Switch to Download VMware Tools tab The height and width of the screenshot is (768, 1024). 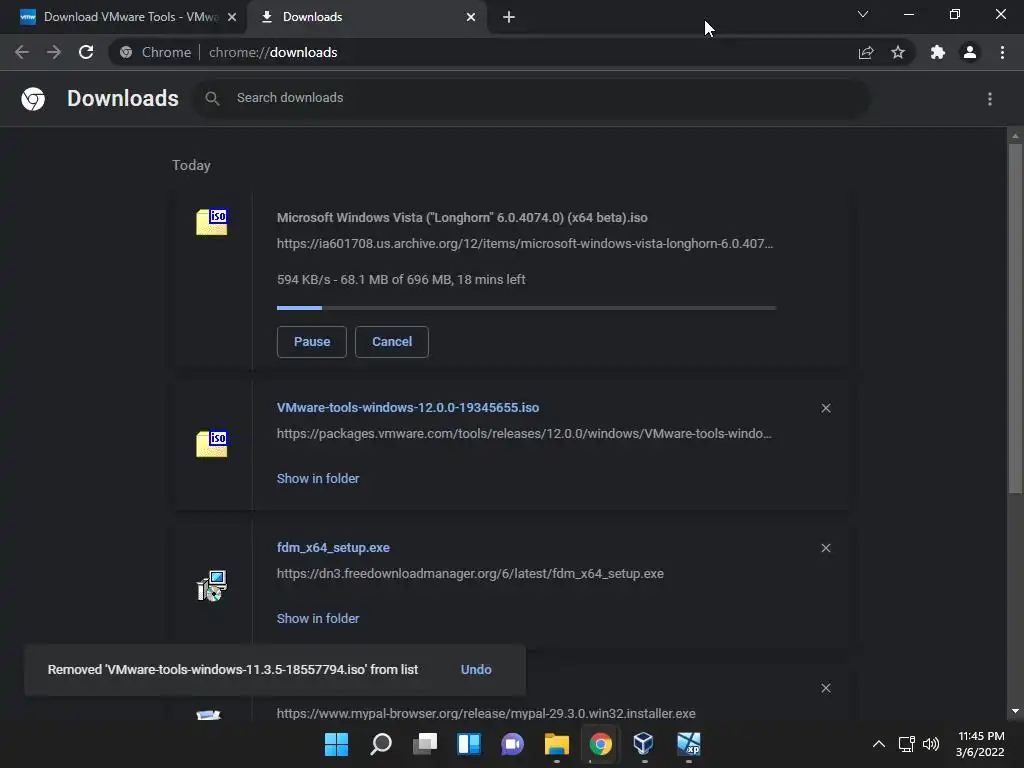pos(122,17)
